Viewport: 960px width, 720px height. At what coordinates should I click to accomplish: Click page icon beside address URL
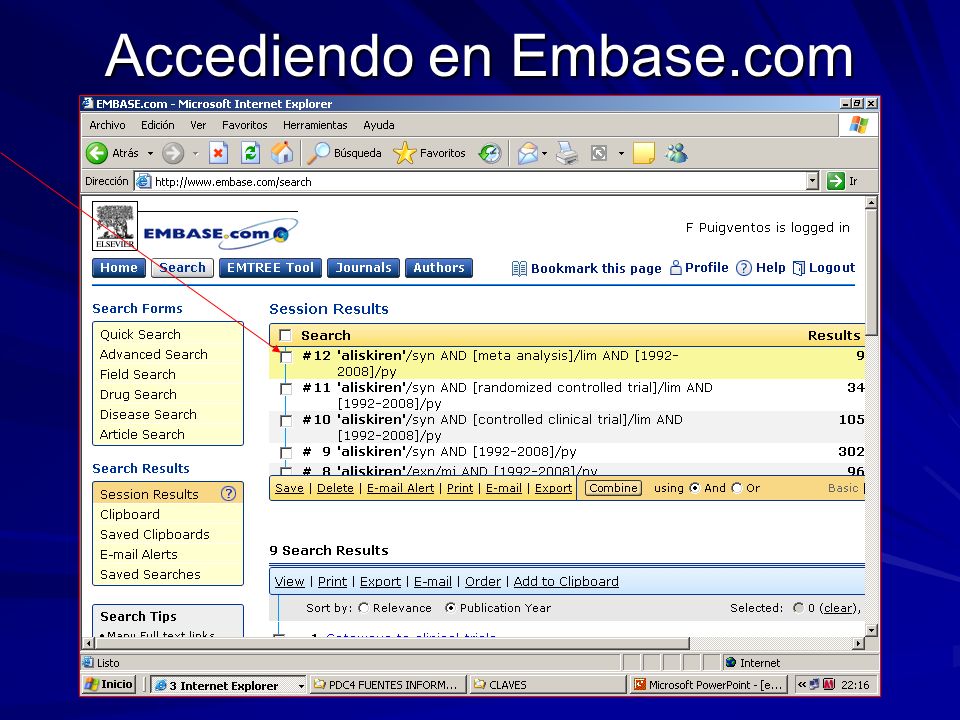143,181
